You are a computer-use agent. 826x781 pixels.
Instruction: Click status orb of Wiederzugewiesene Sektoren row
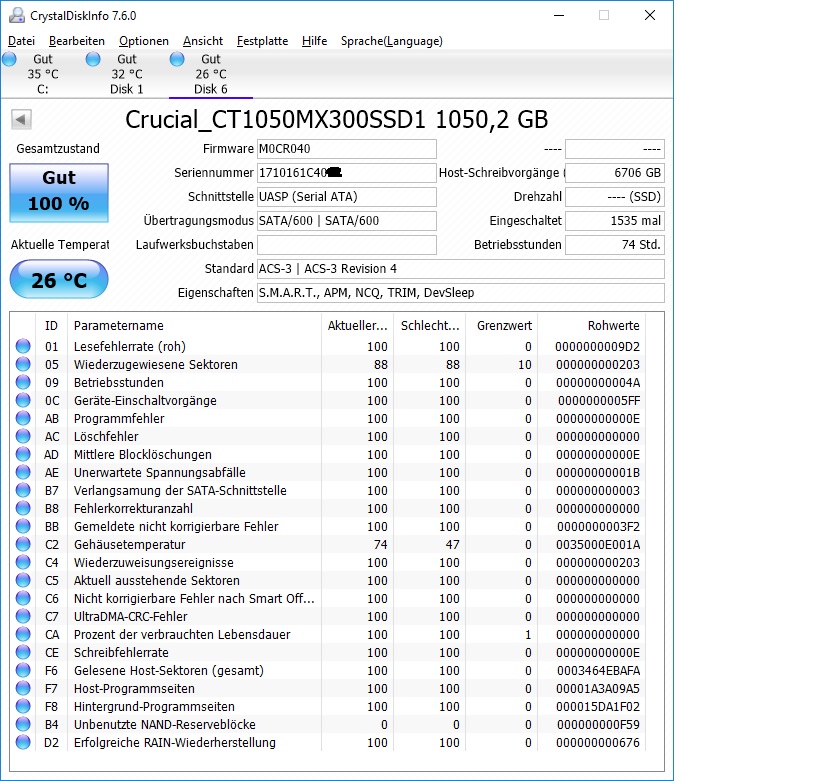(23, 364)
